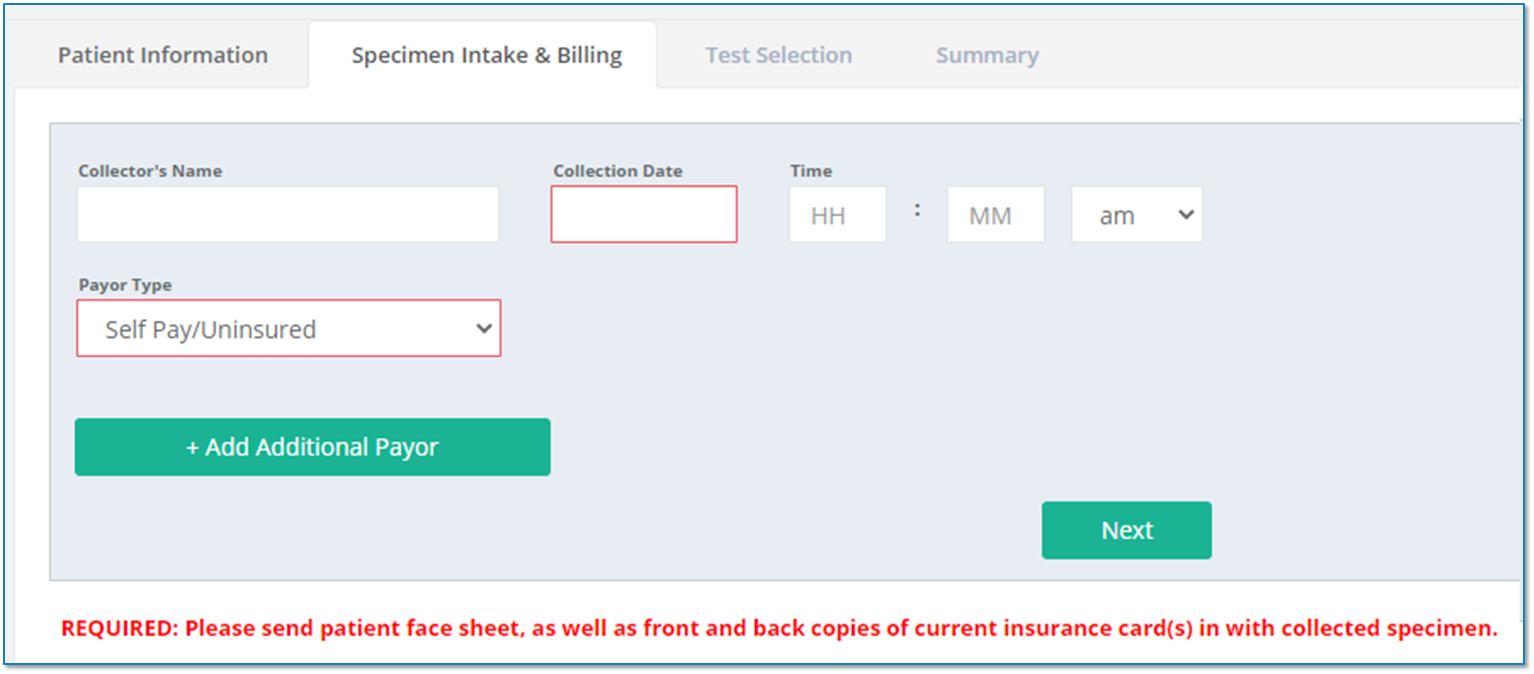Click the am/pm dropdown arrow icon
This screenshot has height=674, width=1534.
click(x=1186, y=213)
